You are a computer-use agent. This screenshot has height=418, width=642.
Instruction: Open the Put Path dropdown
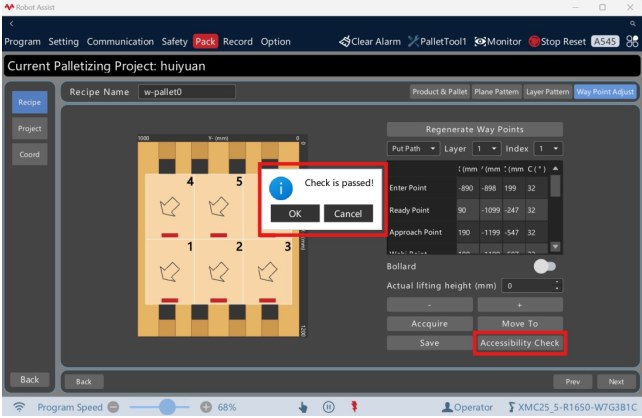[x=413, y=149]
